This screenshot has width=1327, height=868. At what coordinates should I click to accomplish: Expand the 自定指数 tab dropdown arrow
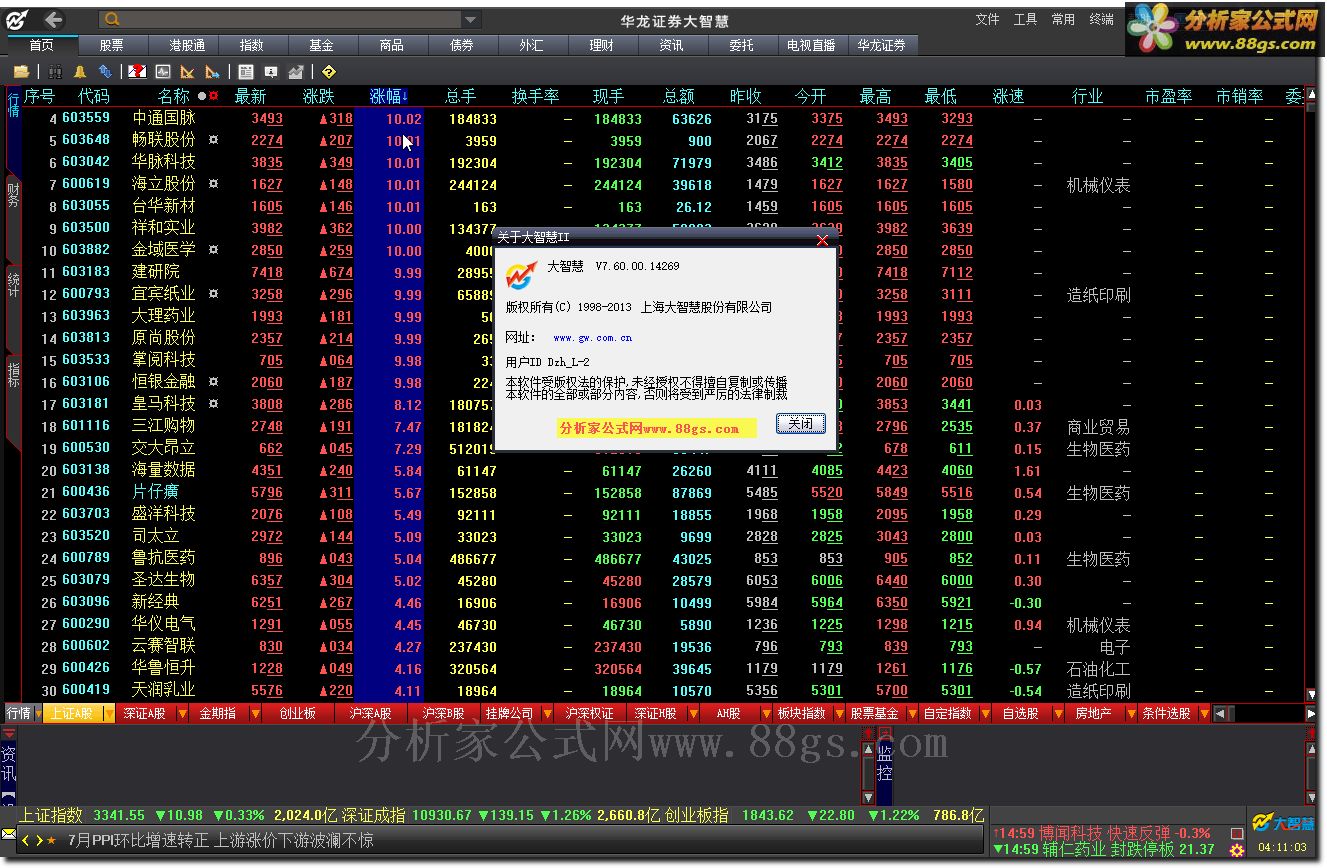pos(985,714)
